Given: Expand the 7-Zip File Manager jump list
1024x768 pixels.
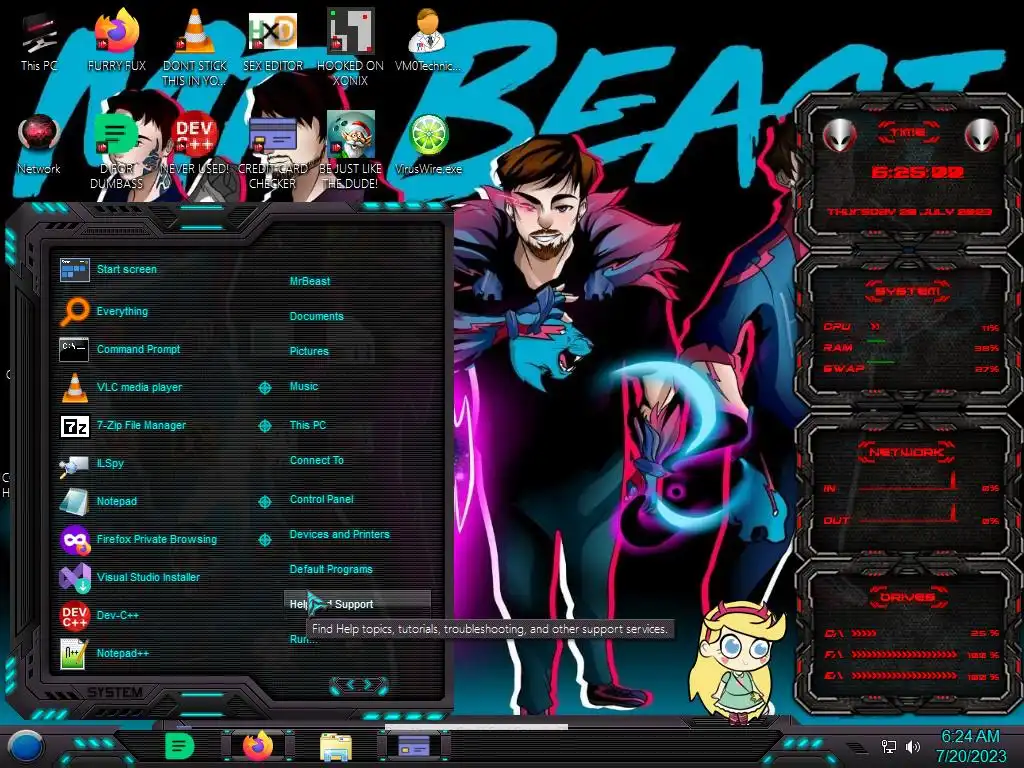Looking at the screenshot, I should point(264,426).
